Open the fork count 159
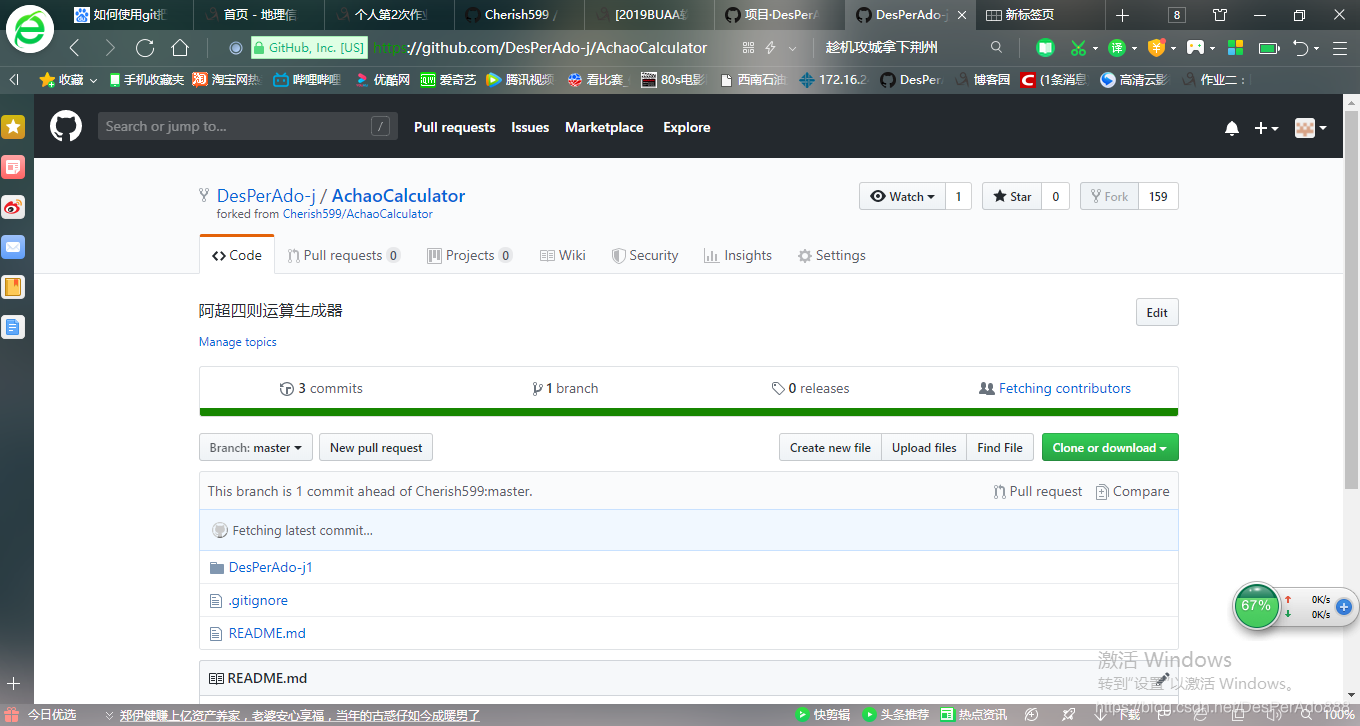1360x726 pixels. coord(1158,196)
